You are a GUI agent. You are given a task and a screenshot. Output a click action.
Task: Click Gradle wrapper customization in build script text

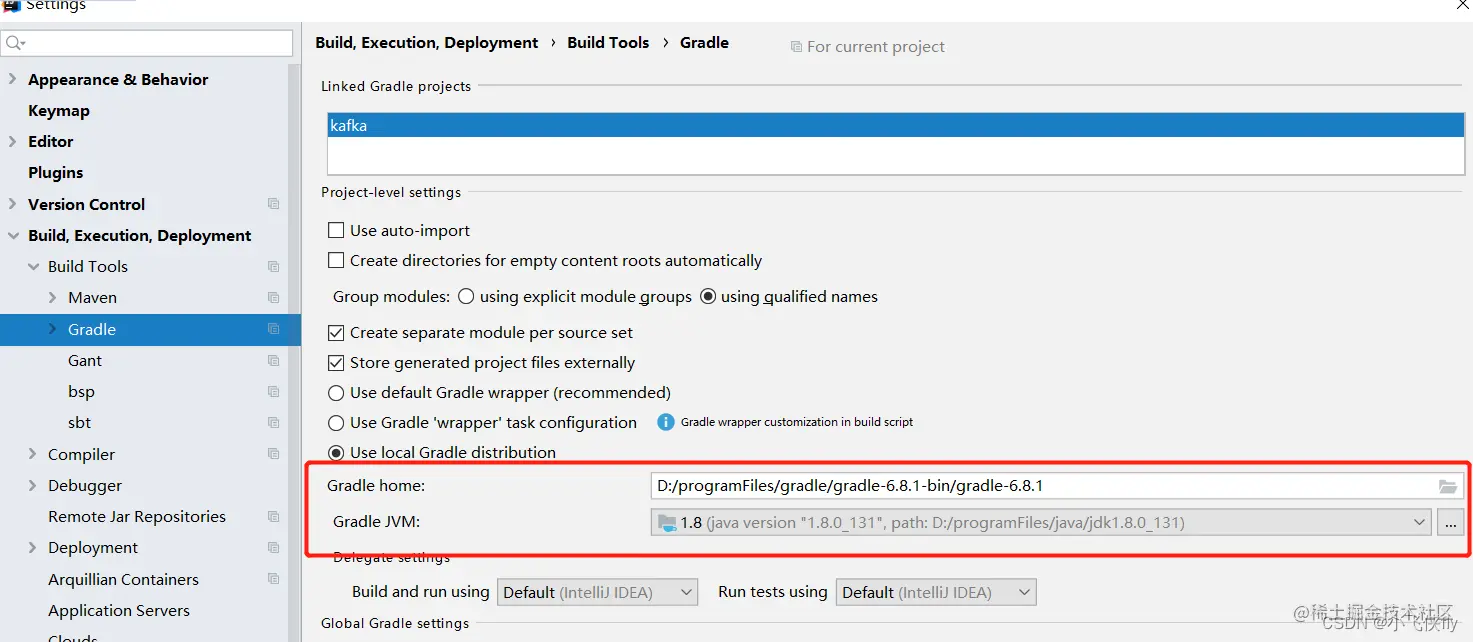click(797, 422)
